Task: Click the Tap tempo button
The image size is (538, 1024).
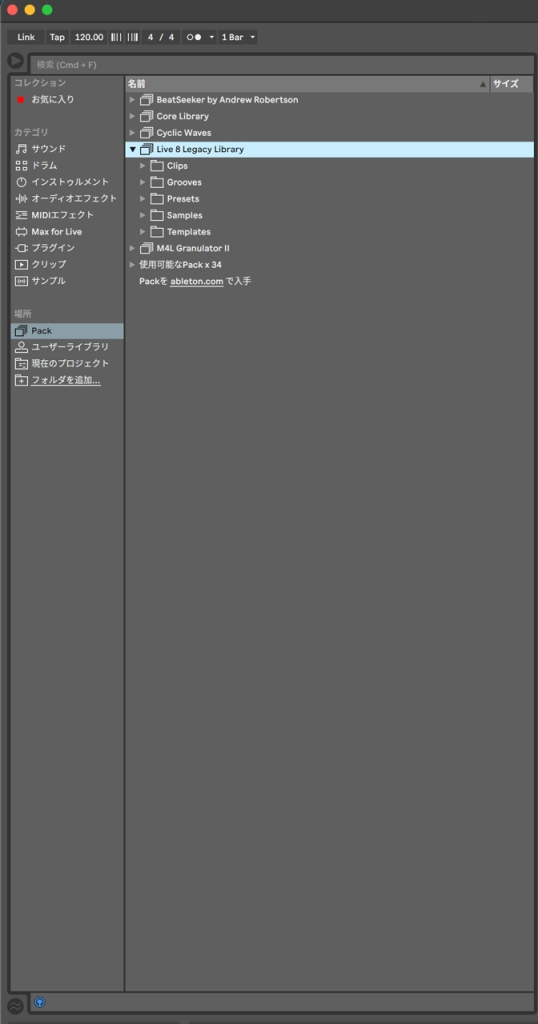Action: coord(57,37)
